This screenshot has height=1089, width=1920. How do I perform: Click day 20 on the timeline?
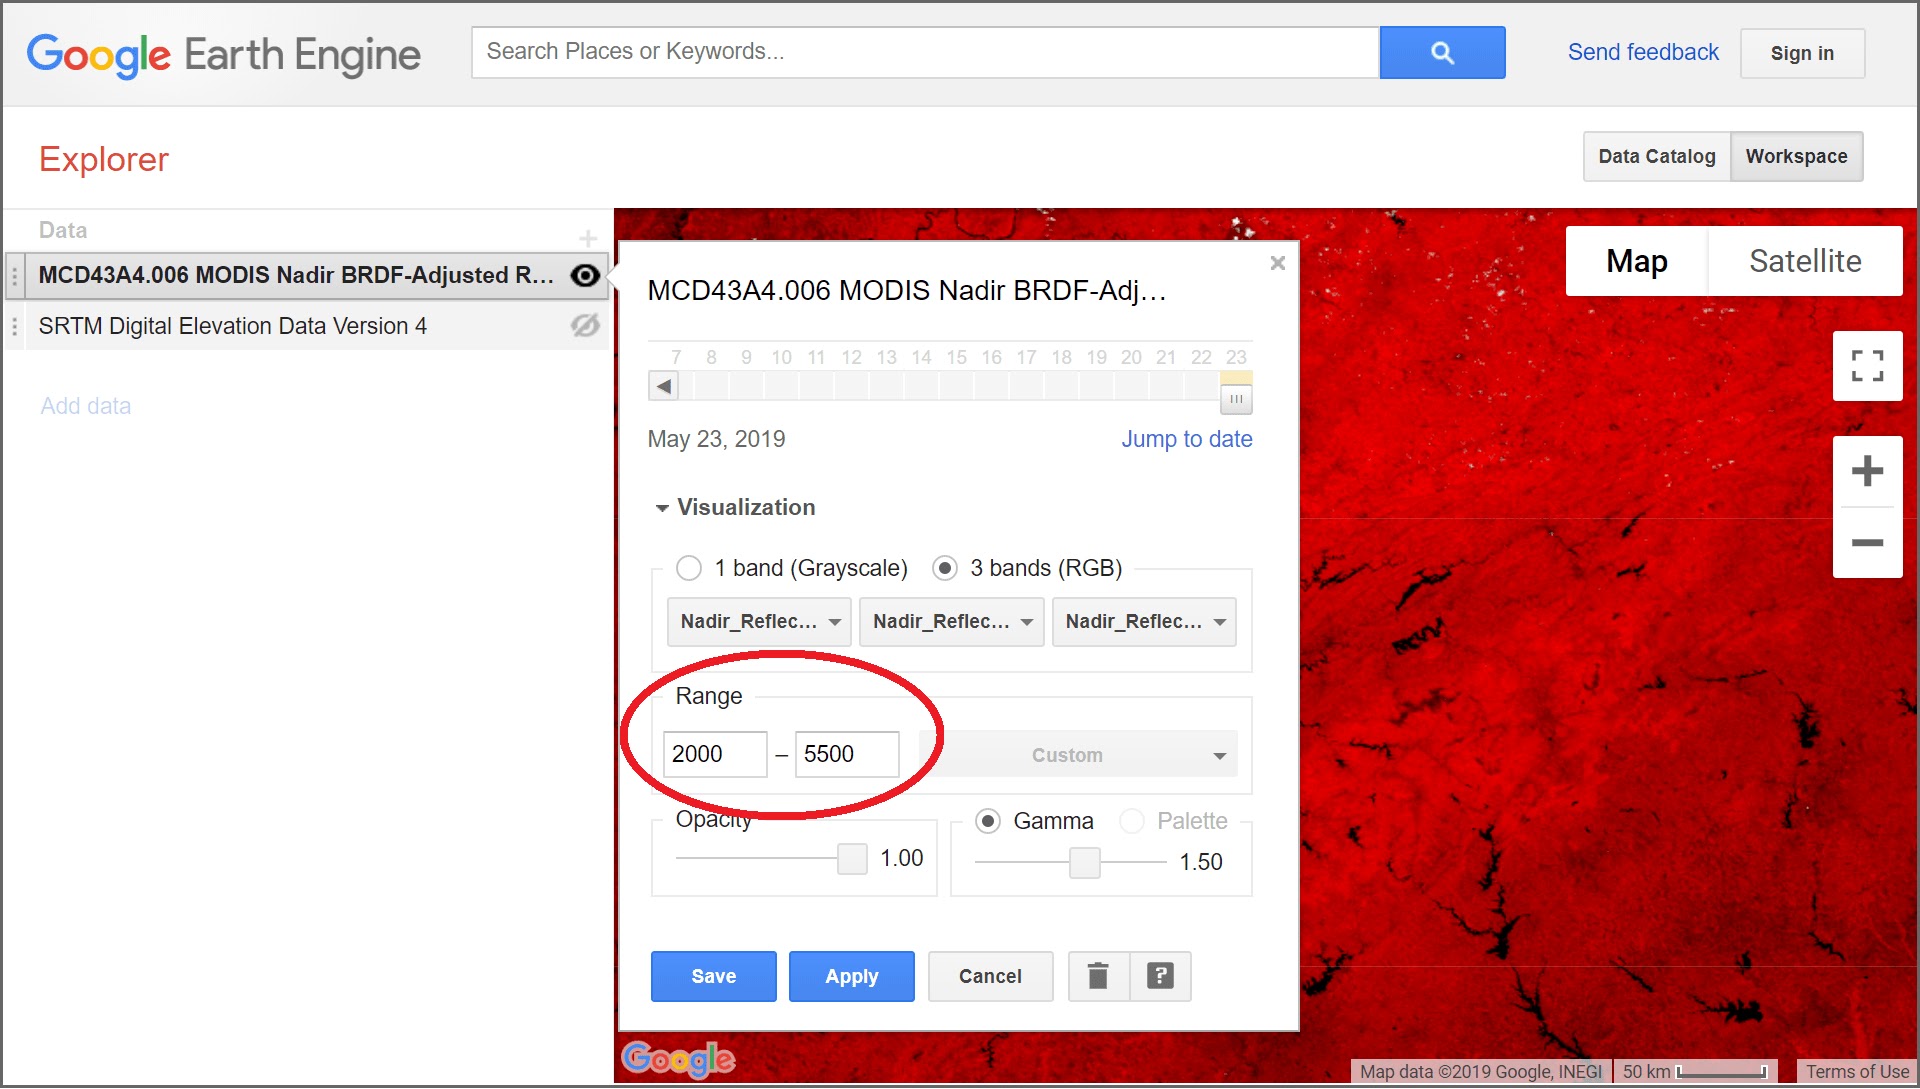point(1131,358)
